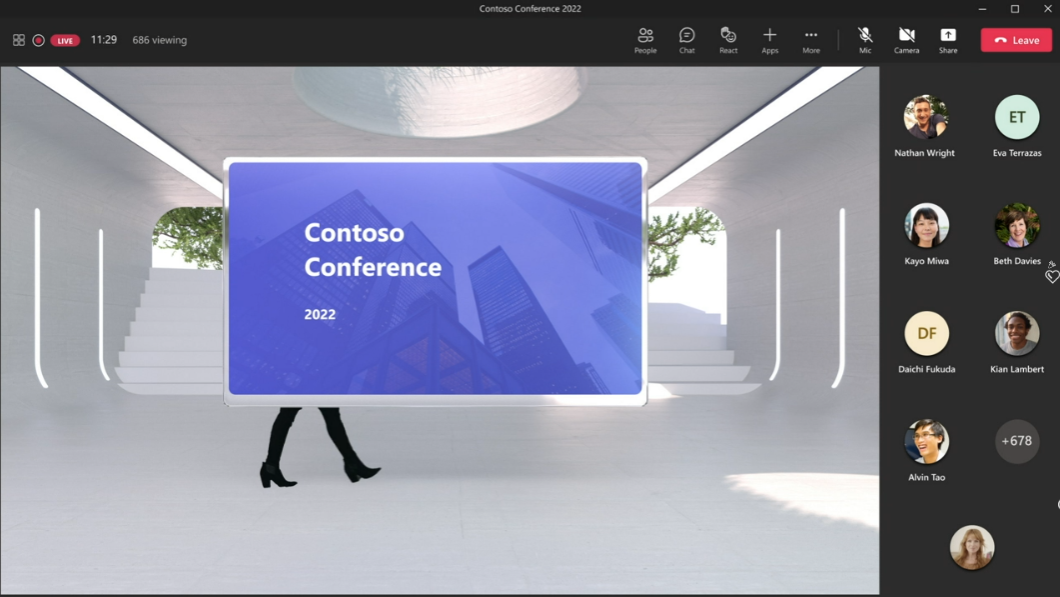Click the self-view avatar at bottom
The width and height of the screenshot is (1060, 597).
971,547
